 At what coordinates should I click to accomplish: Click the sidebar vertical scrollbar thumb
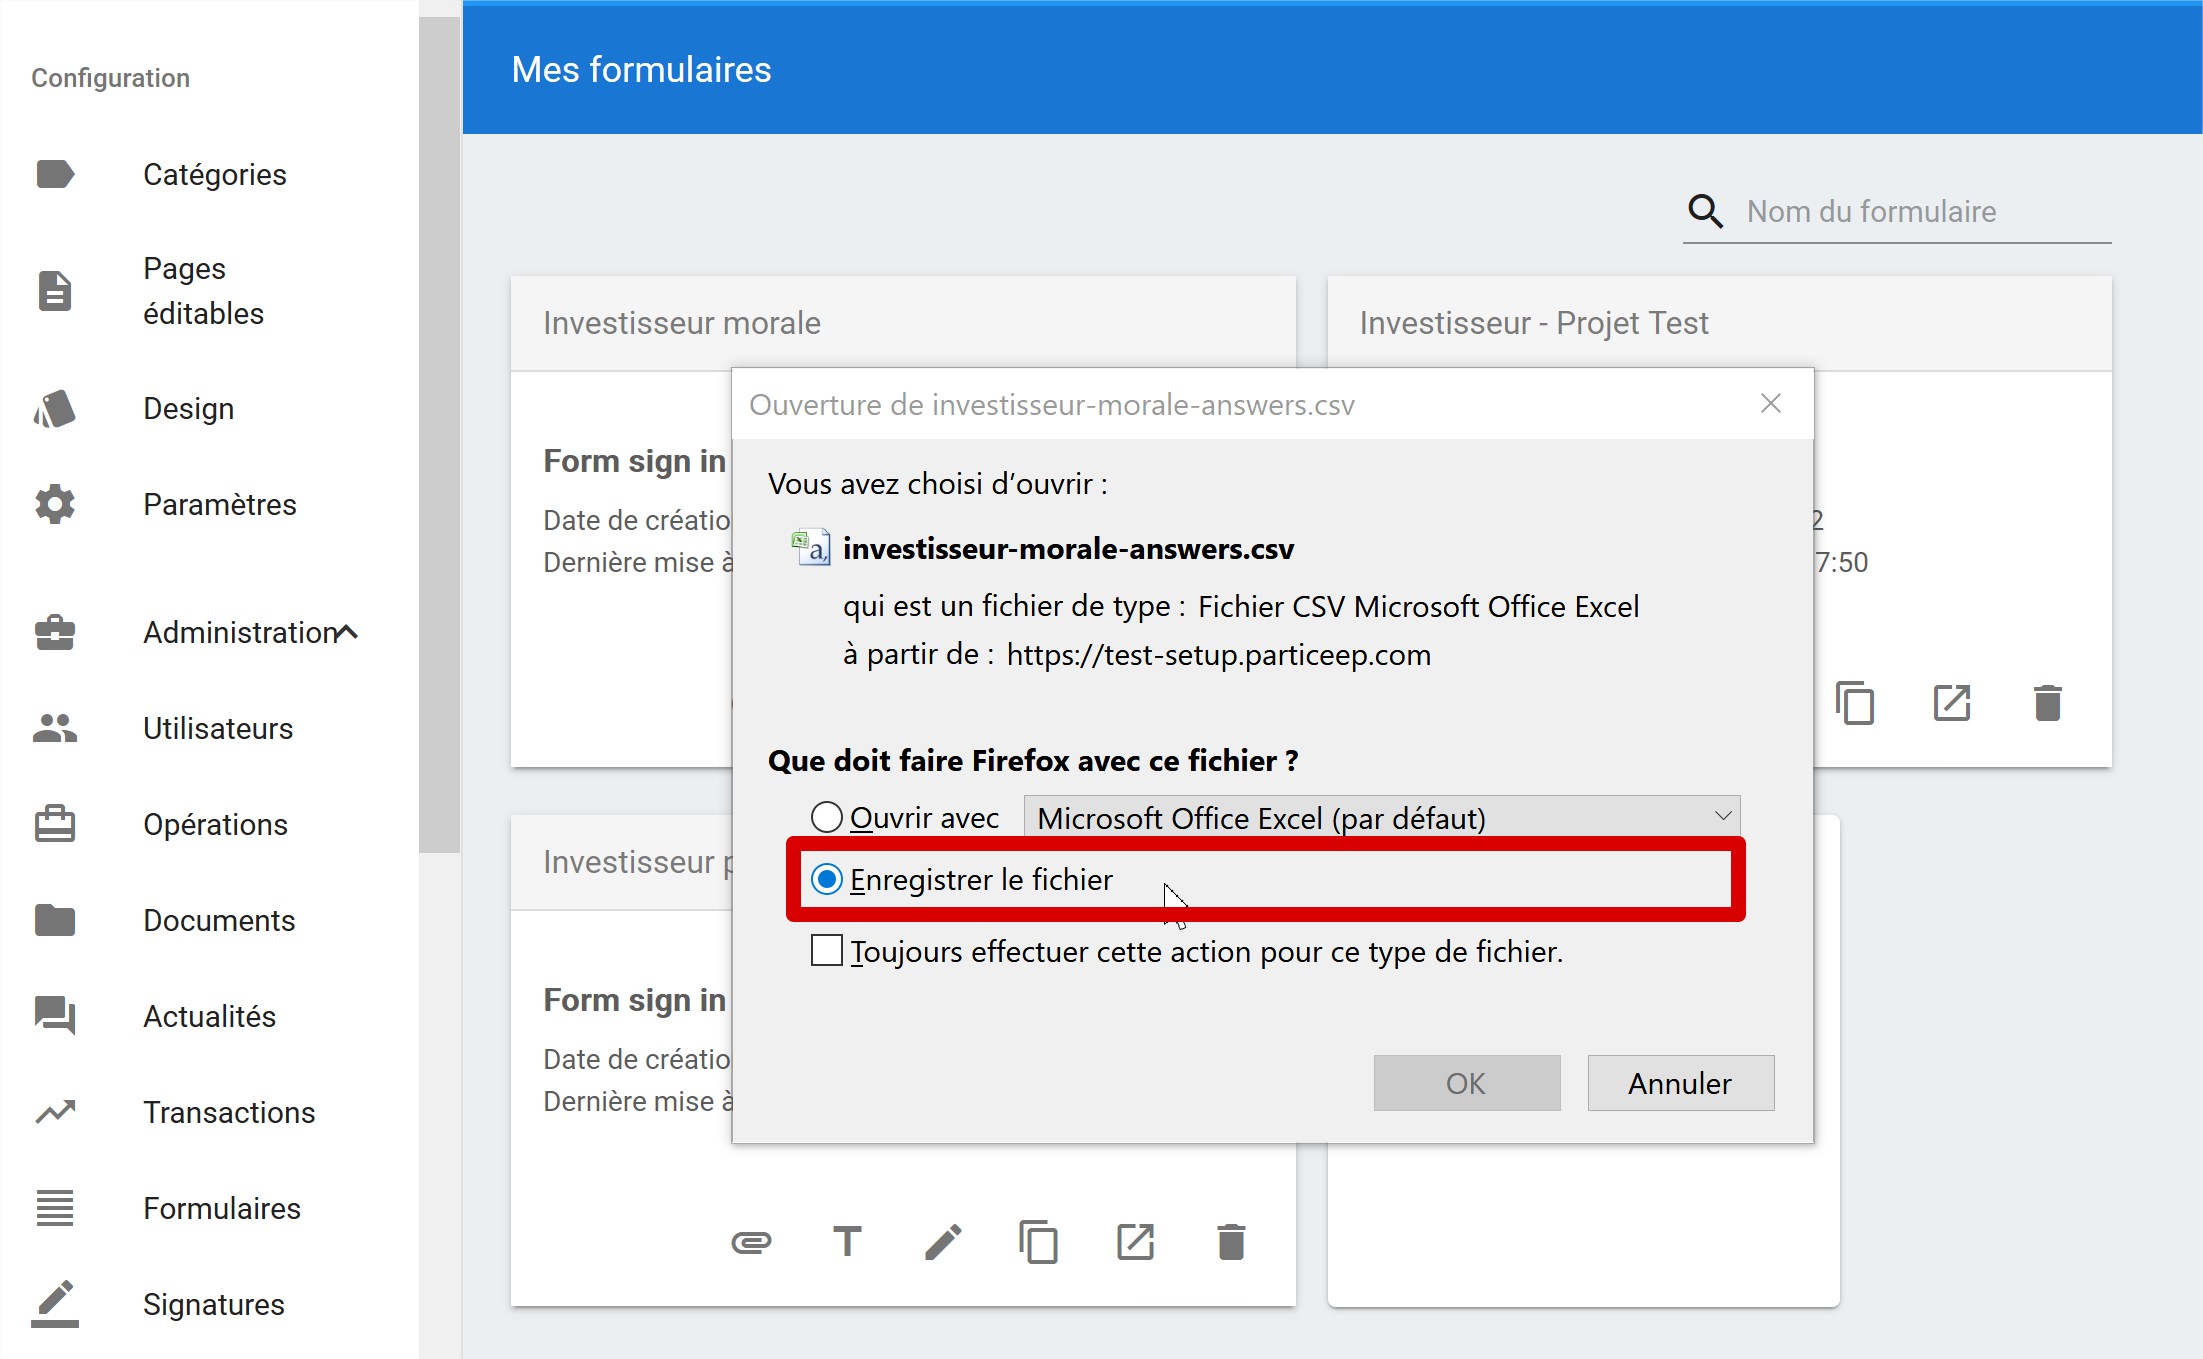tap(439, 433)
